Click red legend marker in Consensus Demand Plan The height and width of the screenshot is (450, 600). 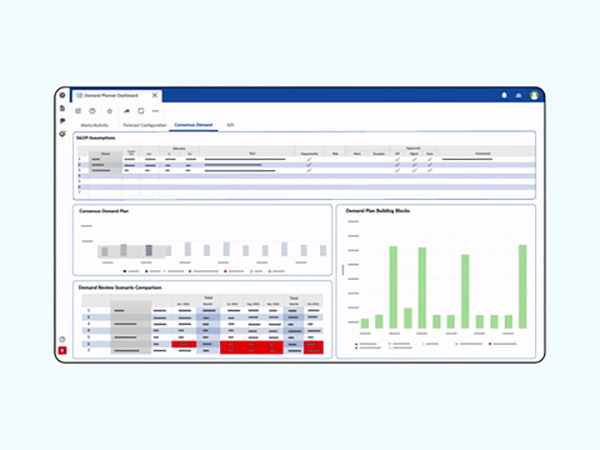[x=225, y=271]
